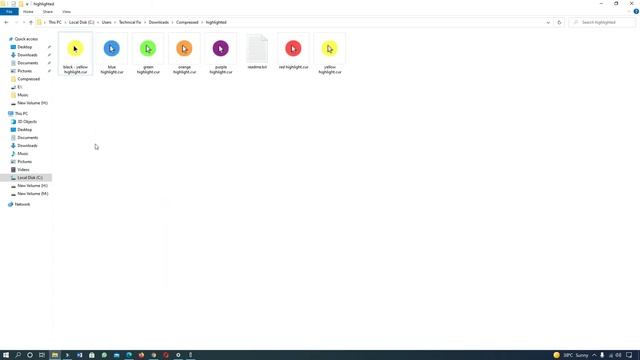
Task: Open the View ribbon tab
Action: coord(67,12)
